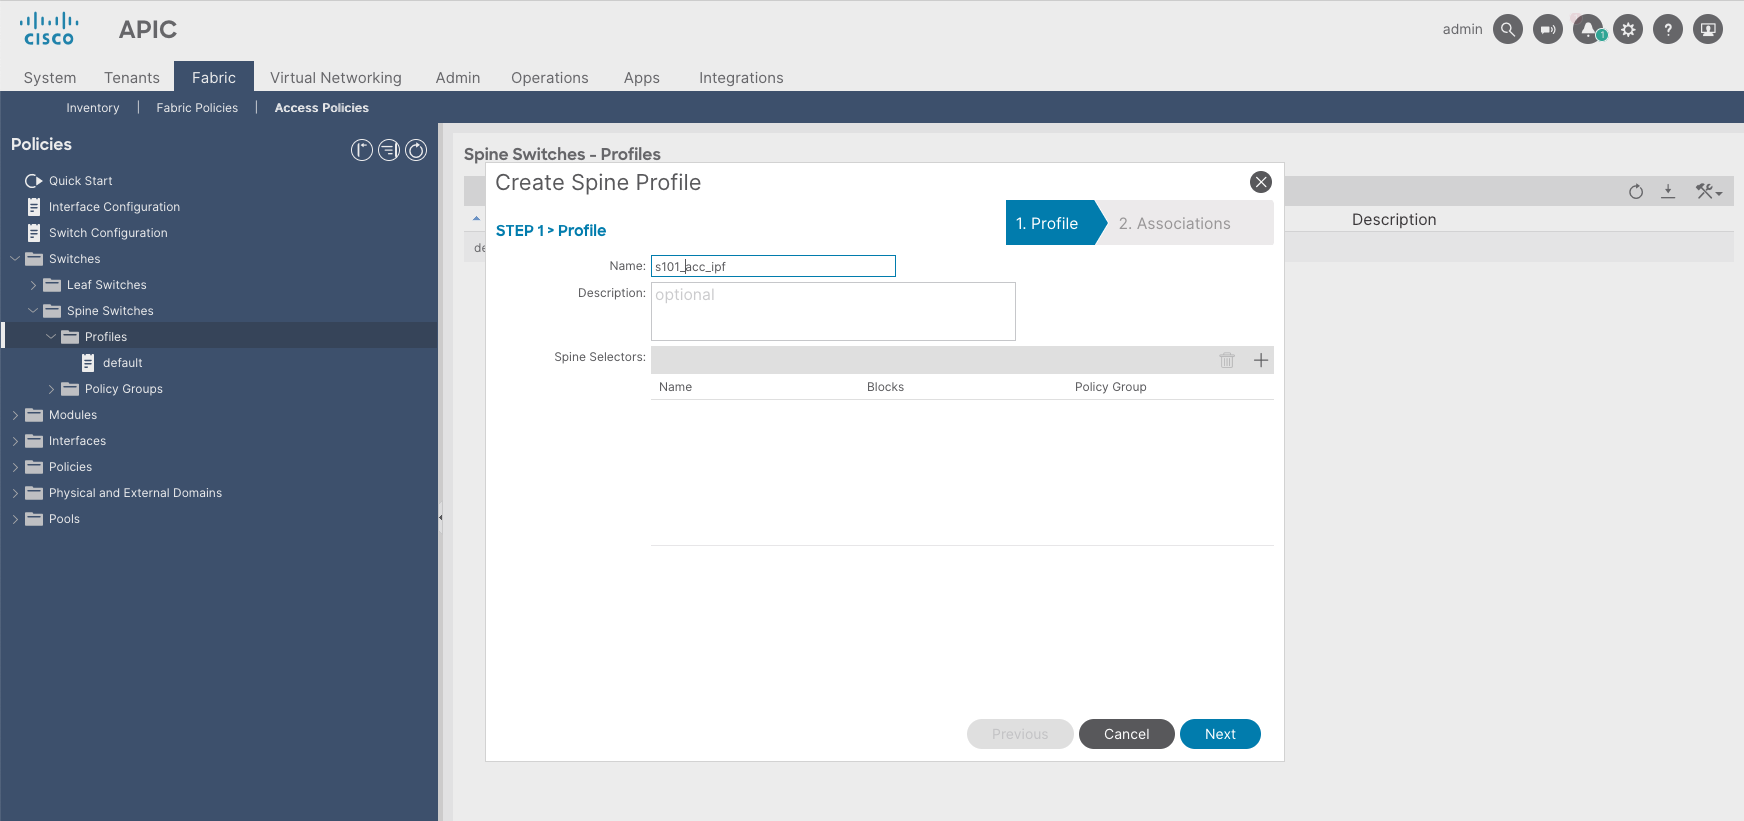The image size is (1744, 821).
Task: Close the Create Spine Profile dialog
Action: pyautogui.click(x=1261, y=182)
